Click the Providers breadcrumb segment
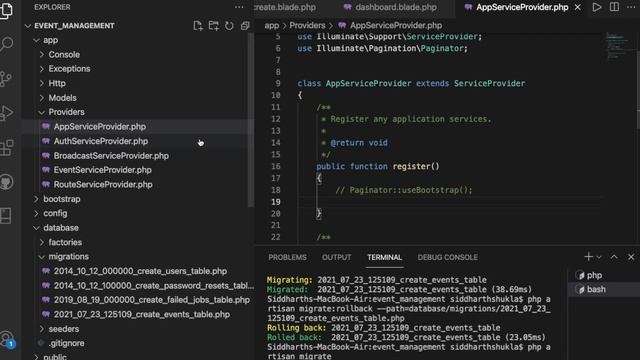 tap(307, 25)
